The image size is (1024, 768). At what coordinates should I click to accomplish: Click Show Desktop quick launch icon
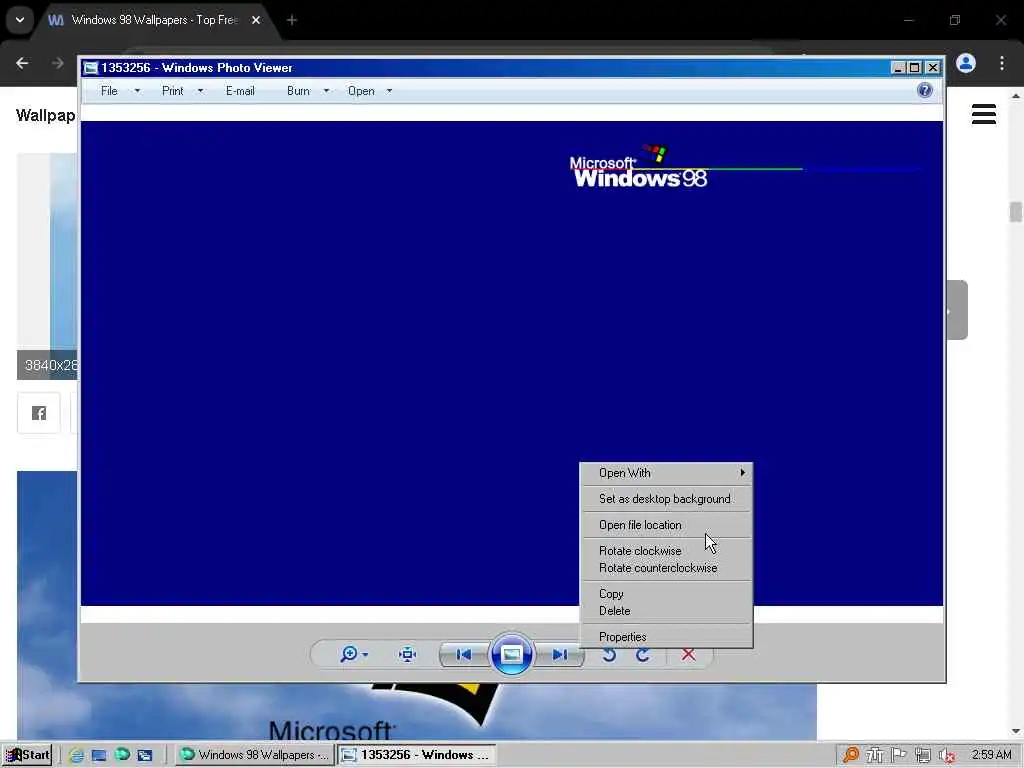(x=99, y=755)
